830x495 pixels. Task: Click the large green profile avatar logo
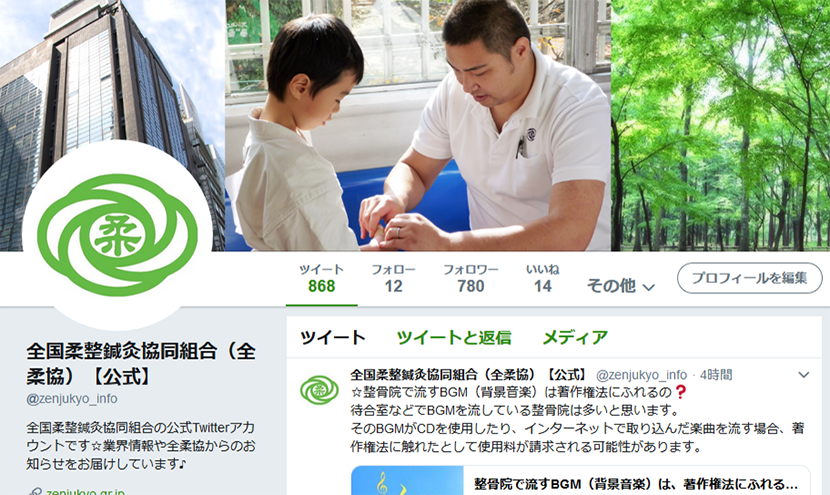click(x=118, y=235)
